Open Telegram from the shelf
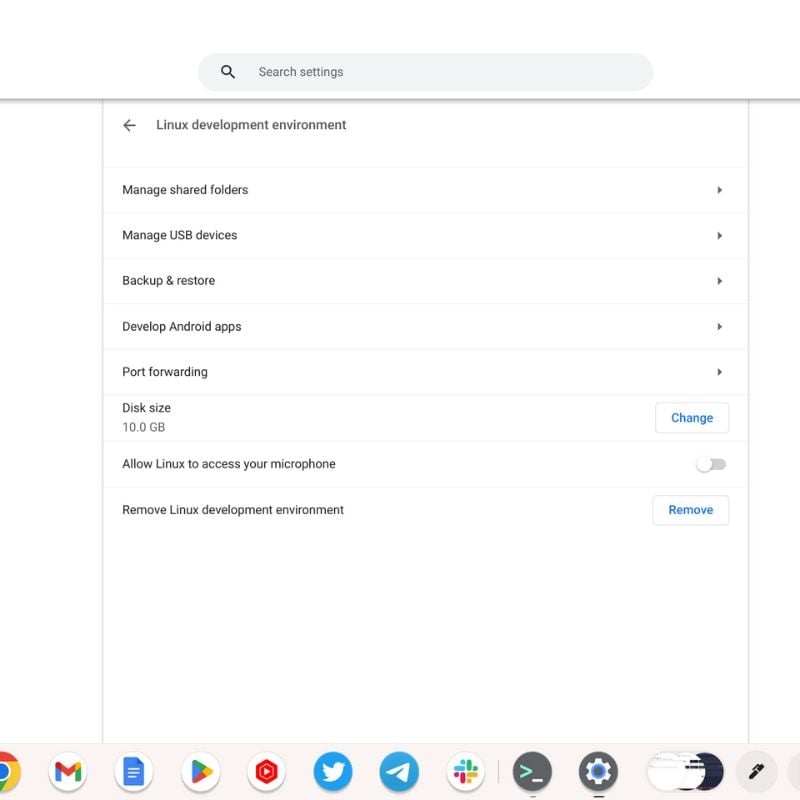 [x=399, y=771]
